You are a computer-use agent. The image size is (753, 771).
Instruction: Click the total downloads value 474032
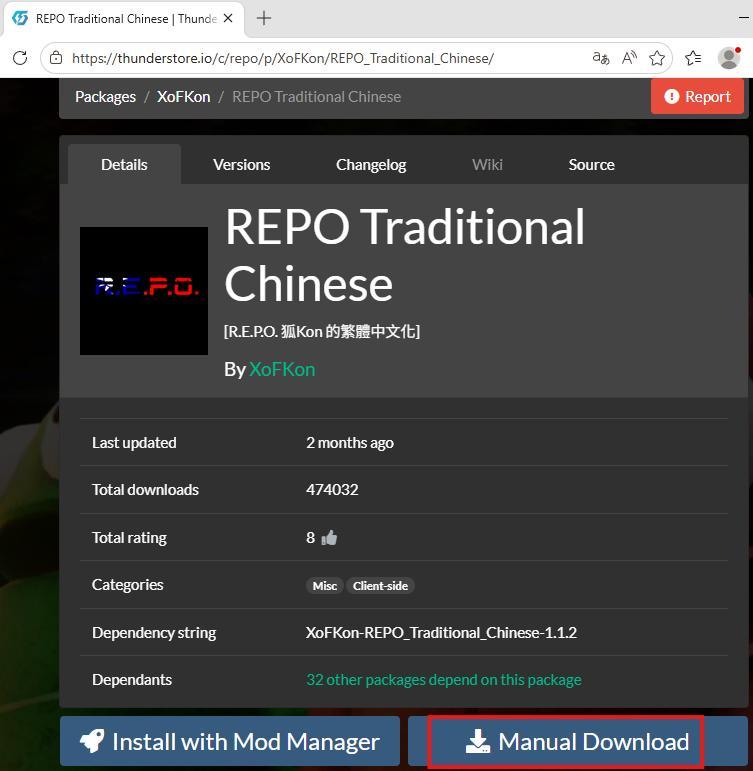point(332,489)
